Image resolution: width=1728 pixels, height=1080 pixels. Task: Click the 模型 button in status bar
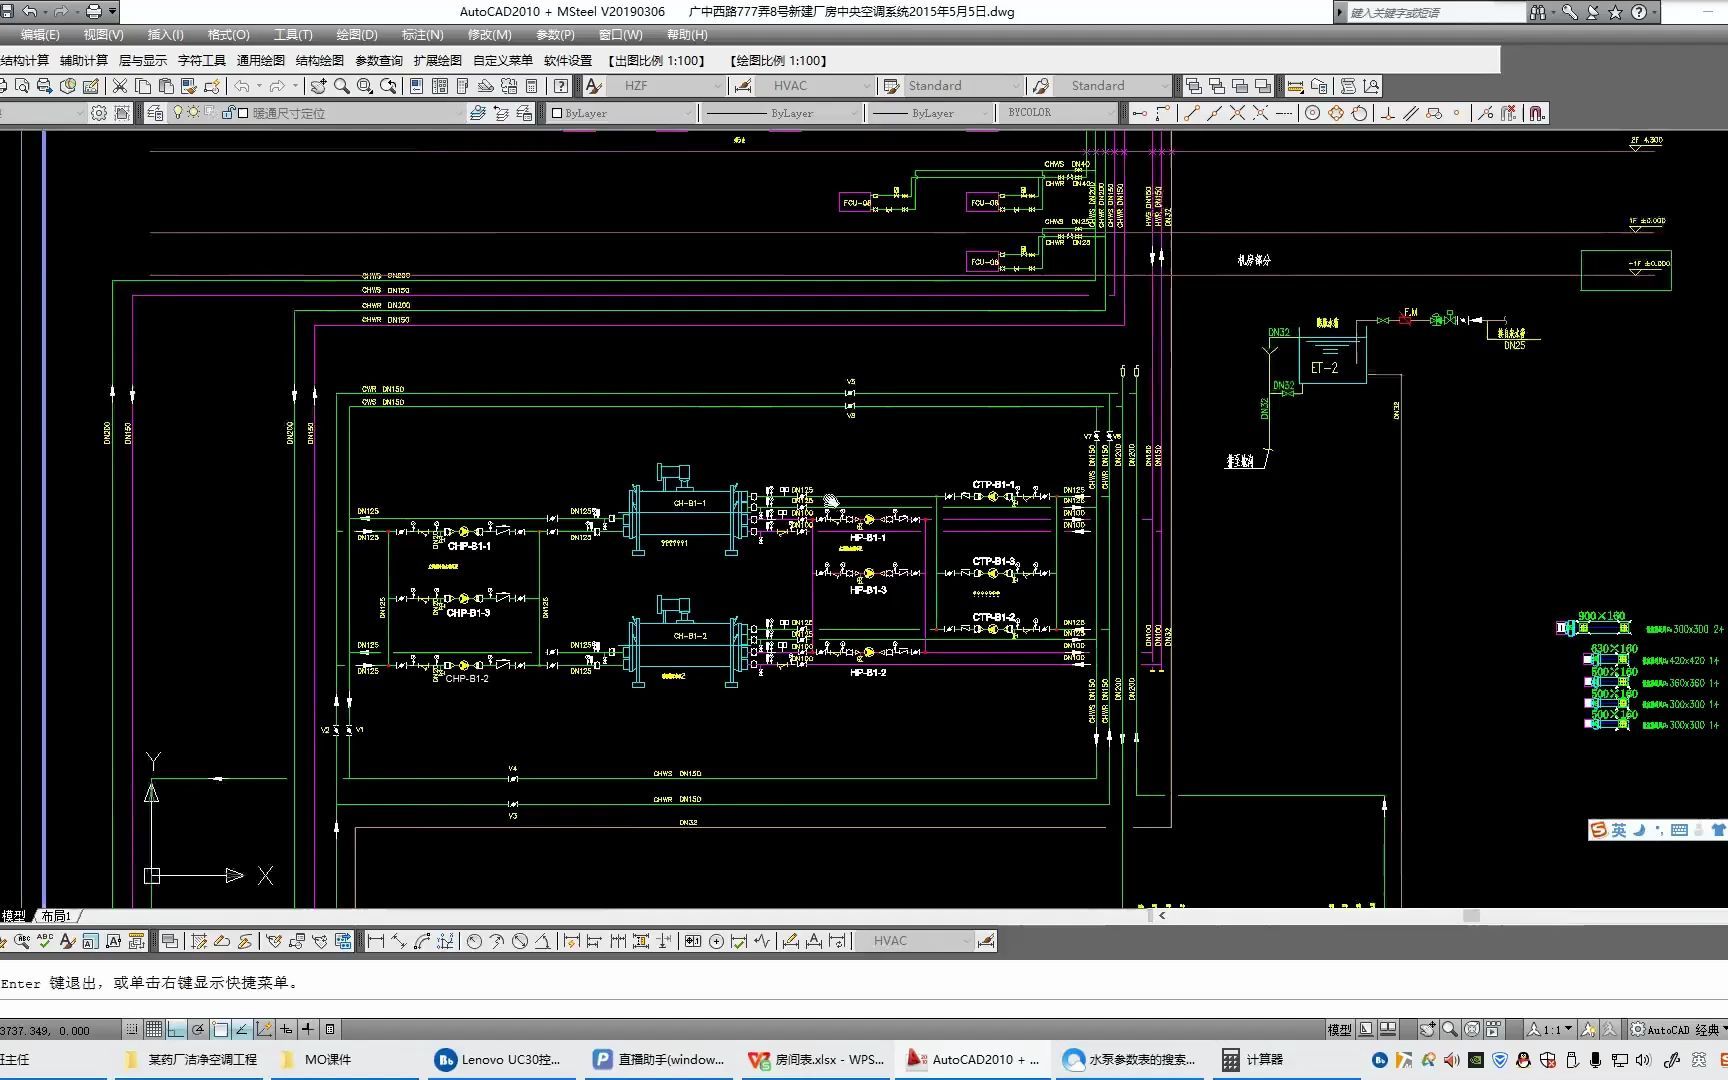[1340, 1029]
